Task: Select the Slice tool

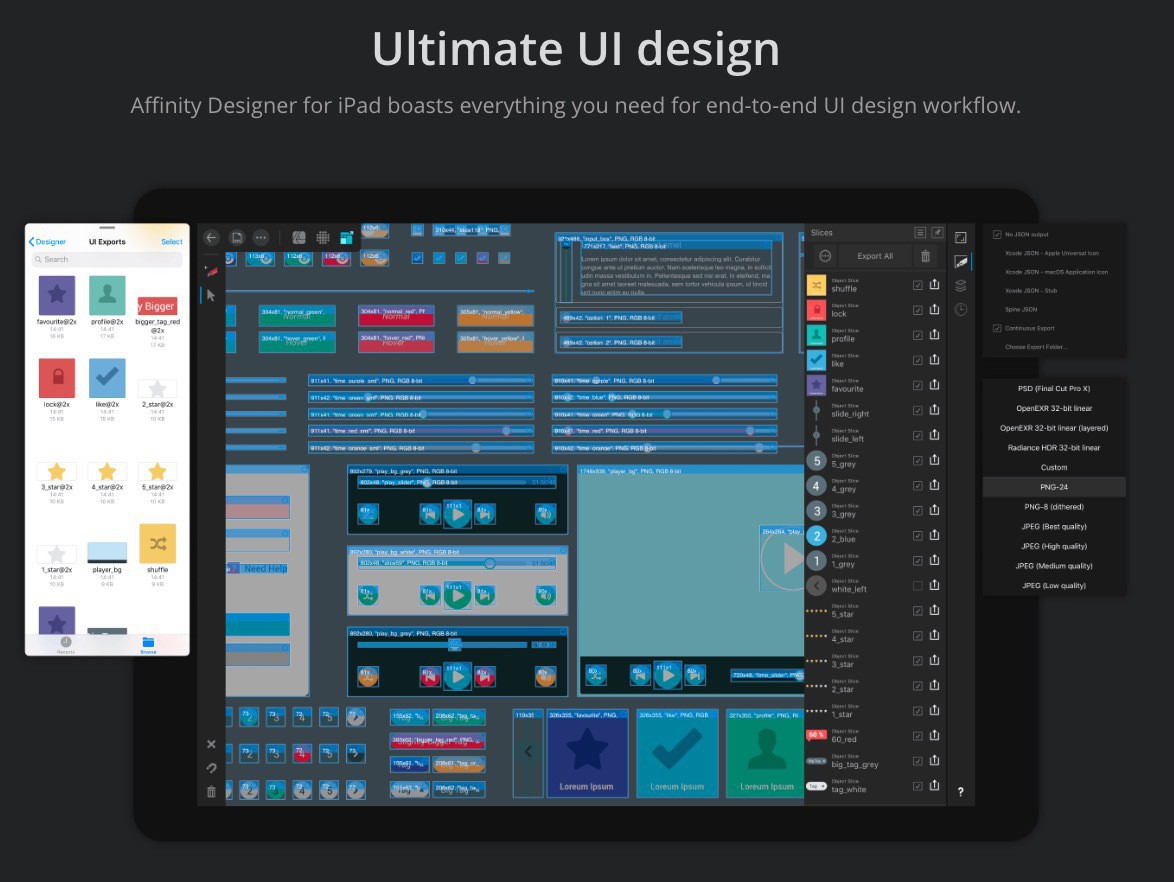Action: point(211,270)
